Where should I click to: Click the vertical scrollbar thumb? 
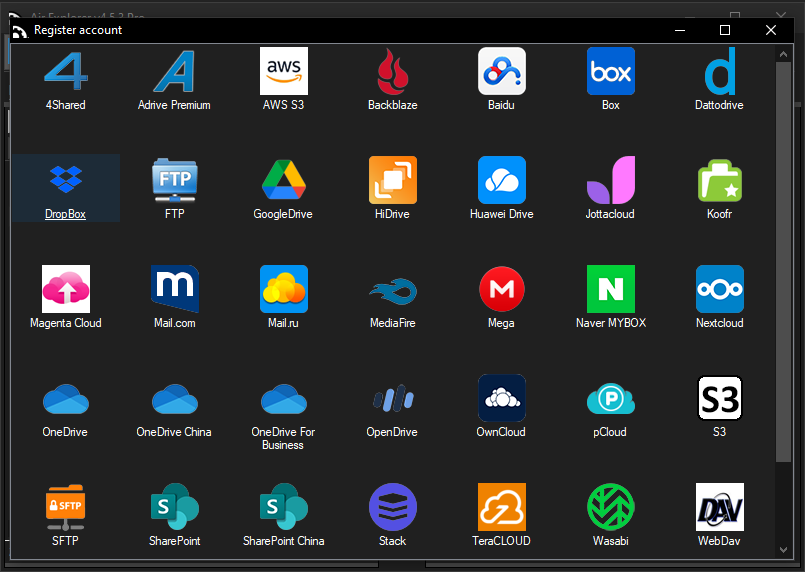pos(783,262)
